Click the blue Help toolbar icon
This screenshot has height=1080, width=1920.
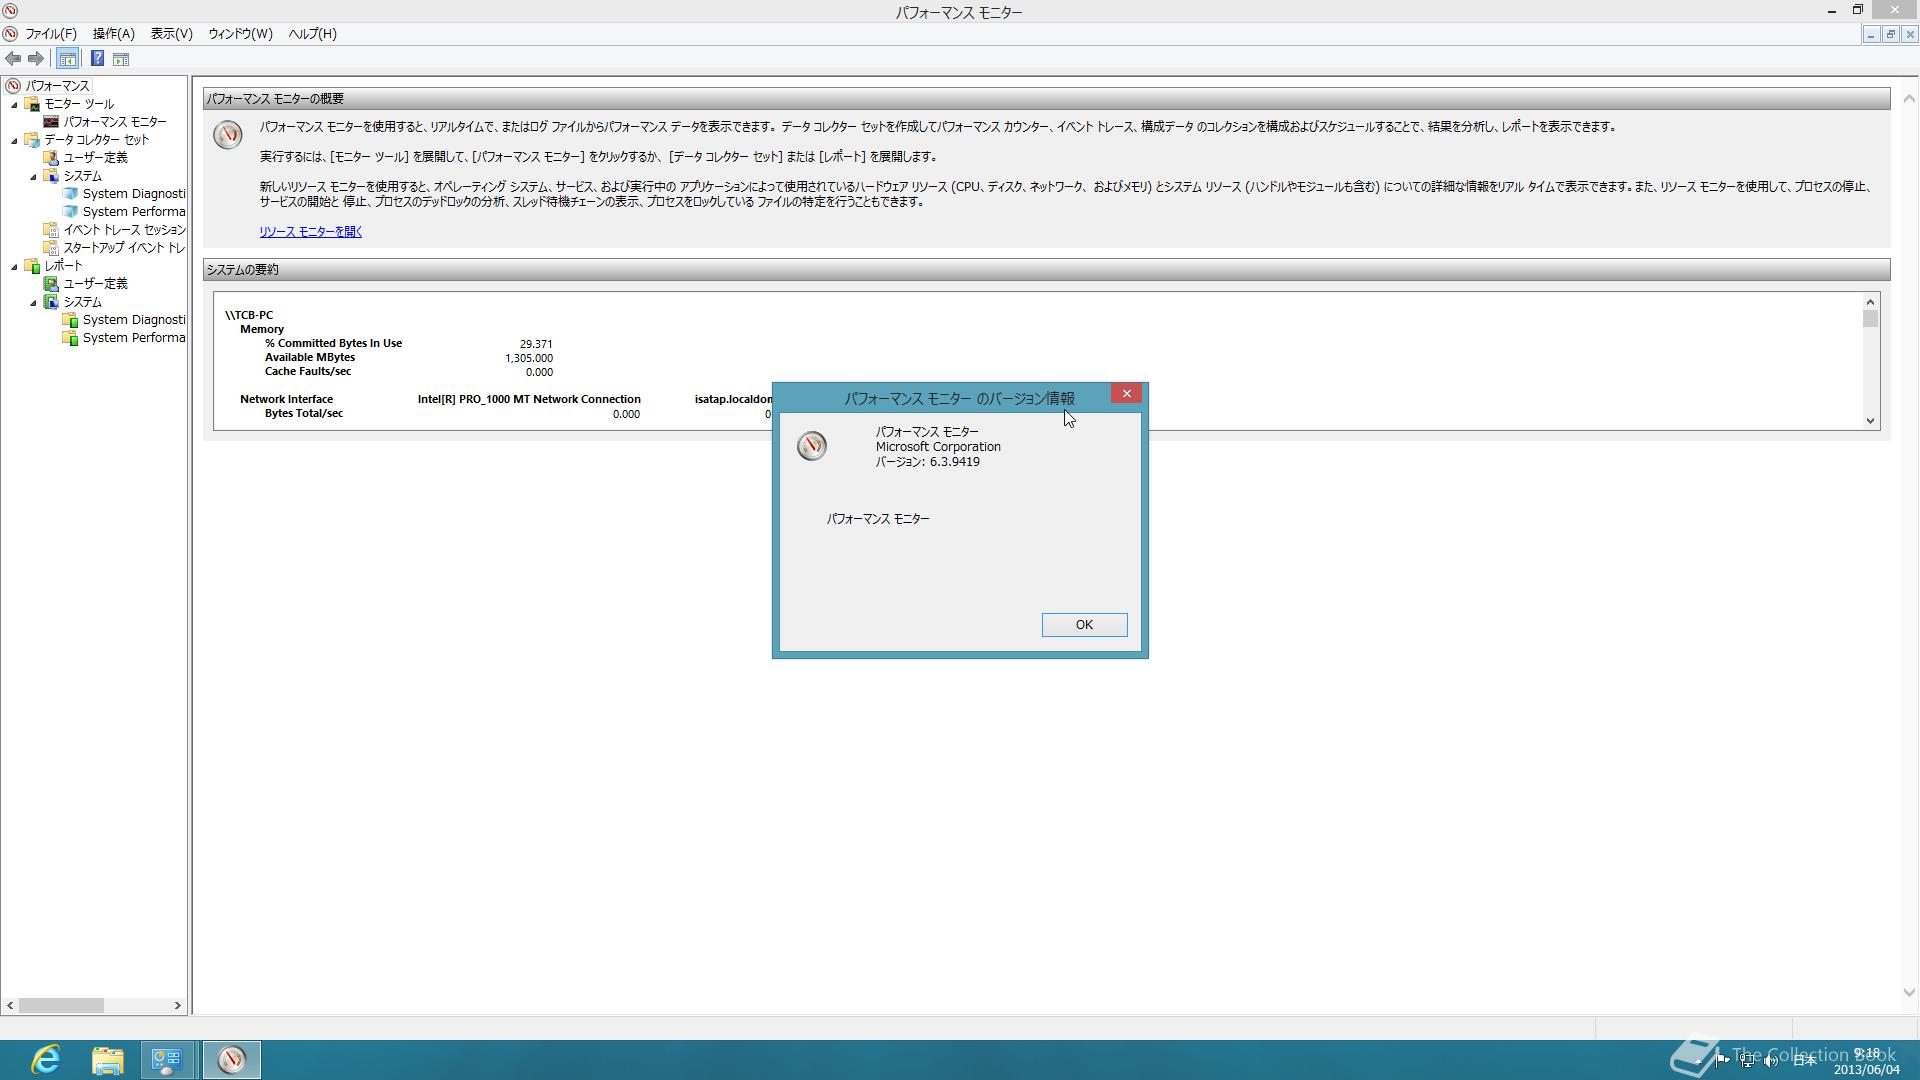point(97,59)
